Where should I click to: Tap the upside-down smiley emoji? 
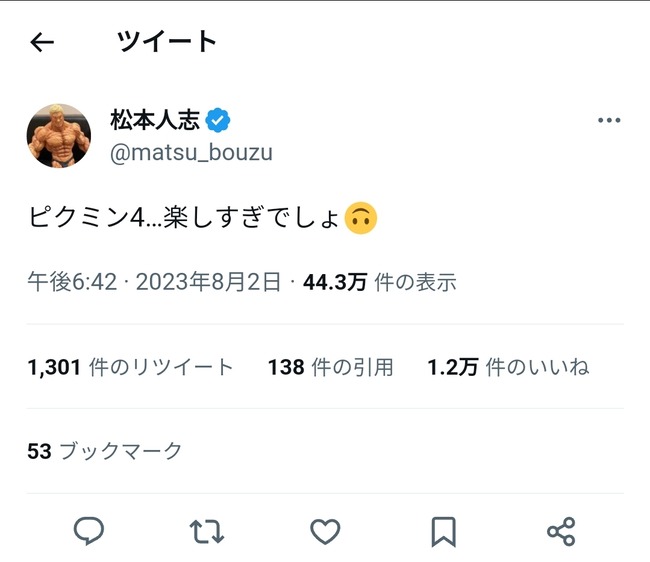[x=360, y=217]
